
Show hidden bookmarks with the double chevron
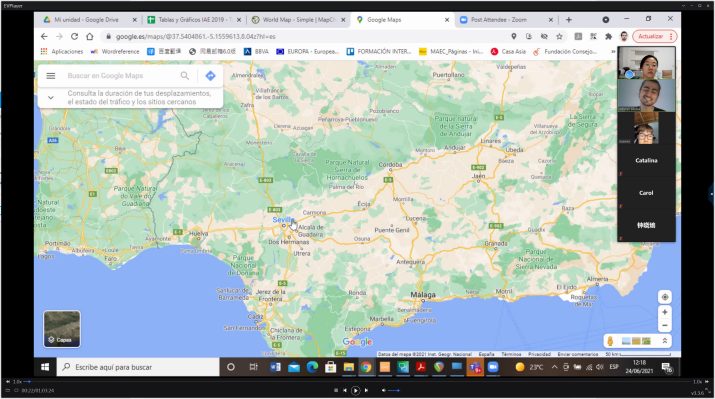[x=613, y=52]
